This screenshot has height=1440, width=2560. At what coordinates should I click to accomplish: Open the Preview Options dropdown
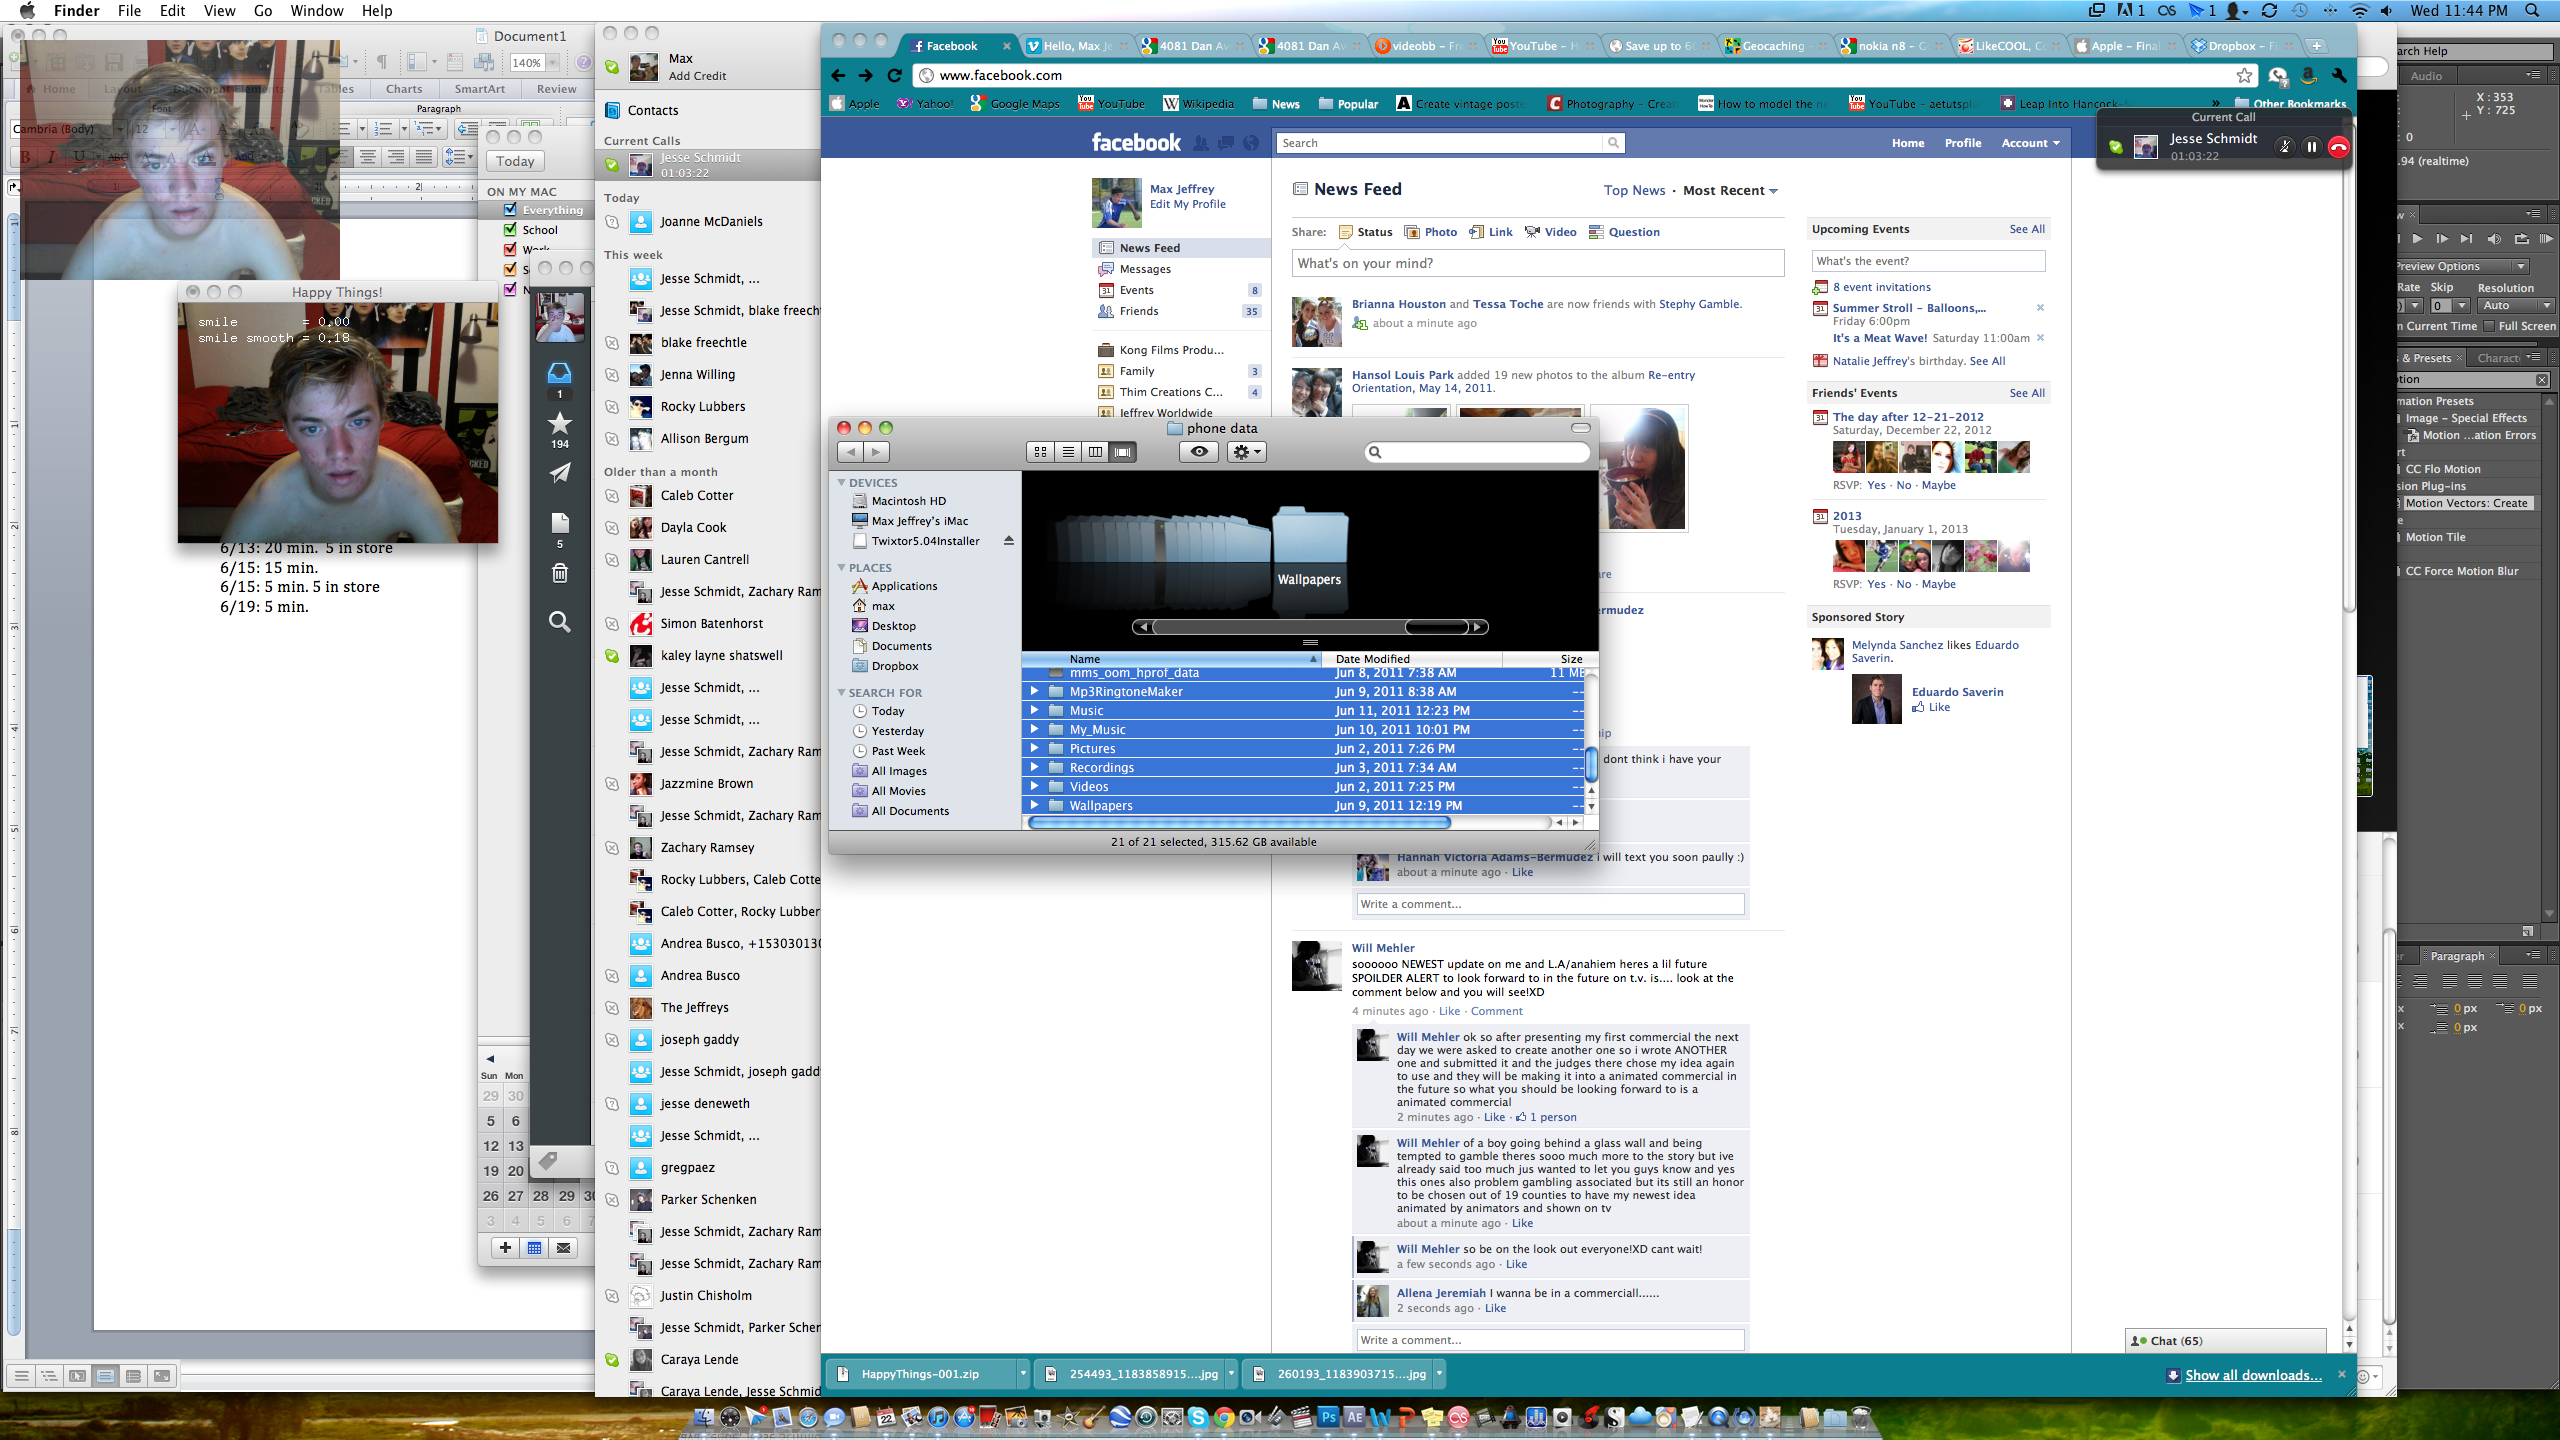click(x=2461, y=267)
